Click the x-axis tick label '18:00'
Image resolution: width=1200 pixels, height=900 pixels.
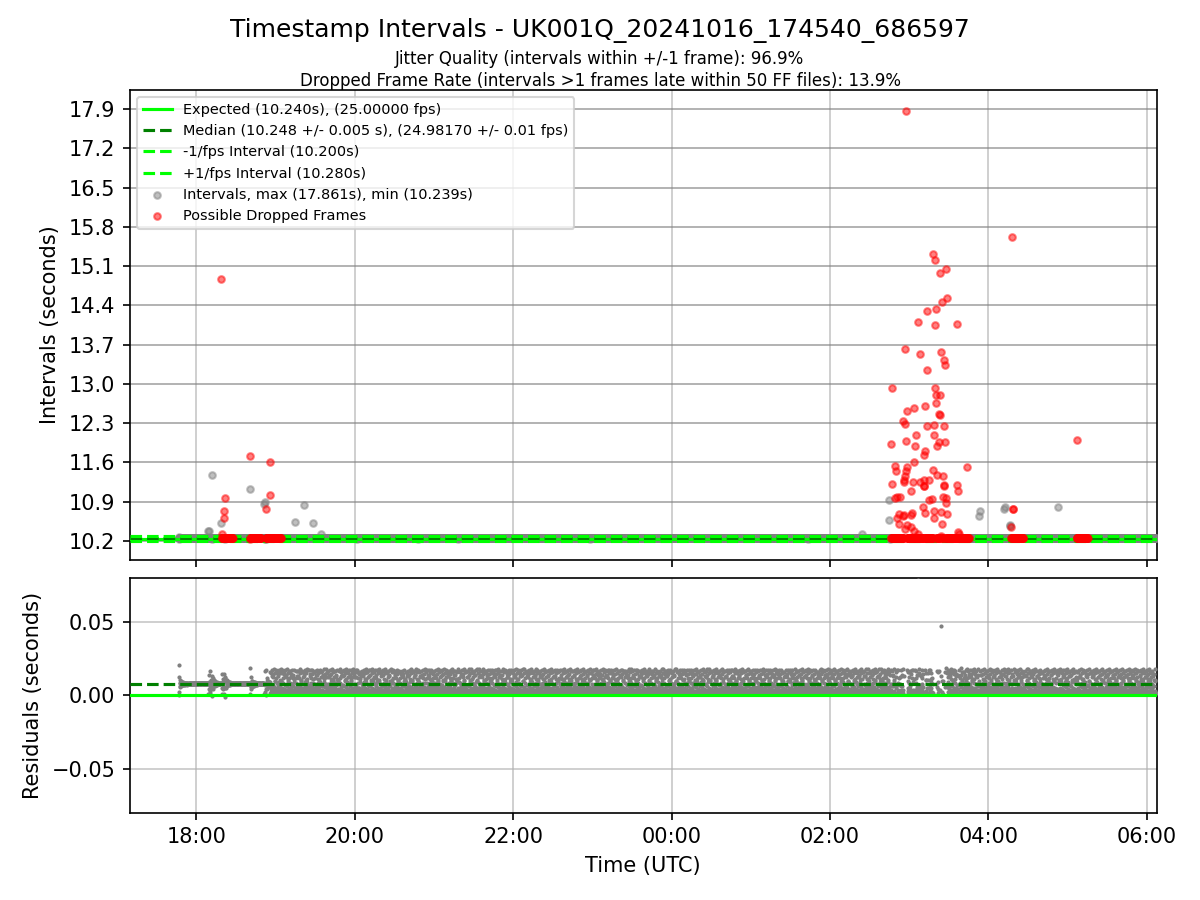tap(196, 834)
